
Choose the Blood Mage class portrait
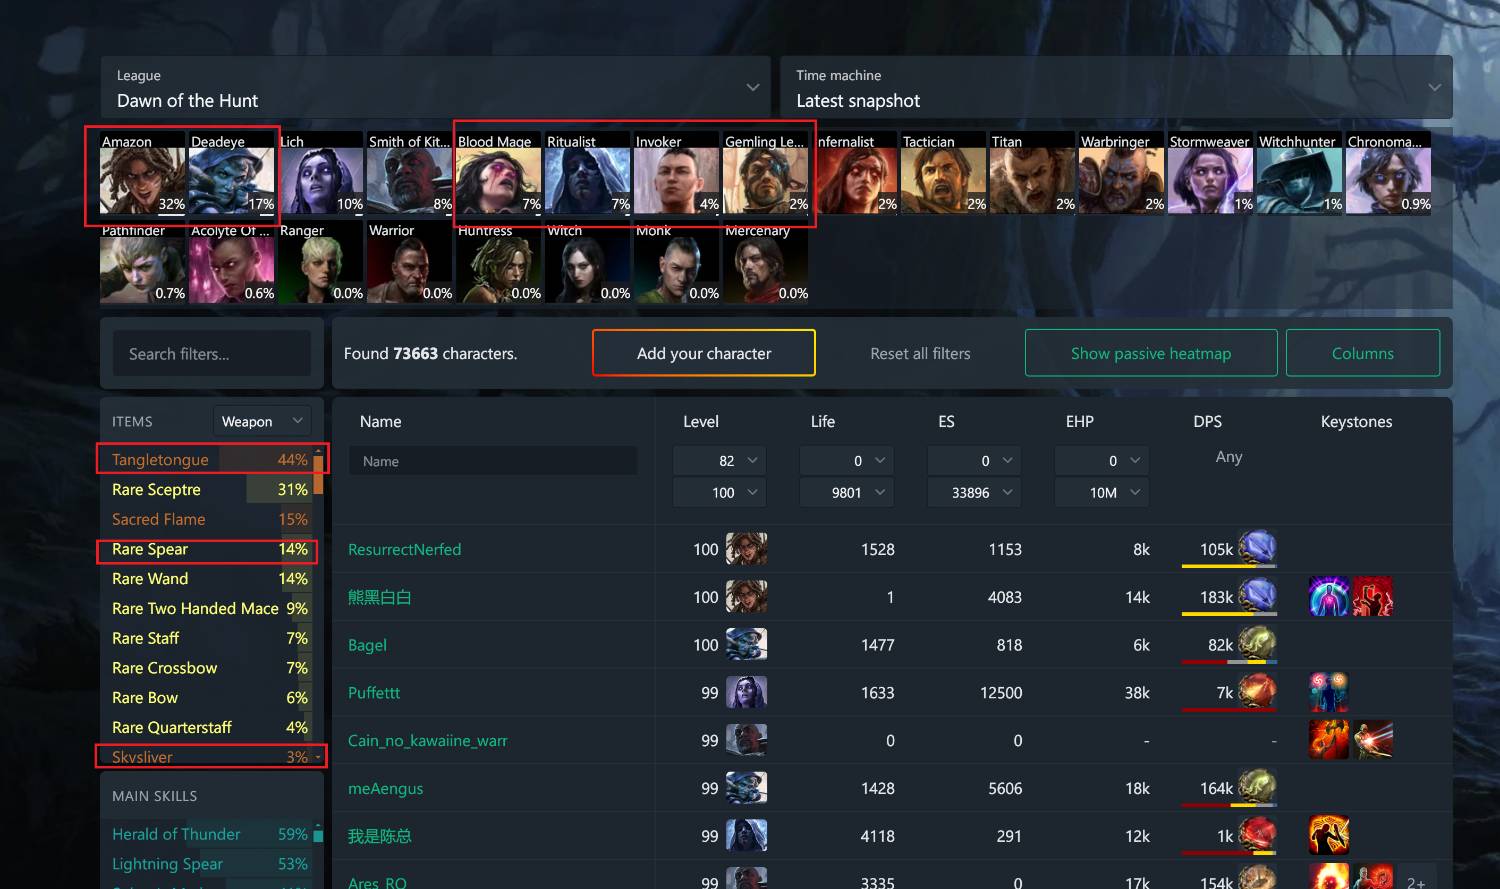point(499,173)
